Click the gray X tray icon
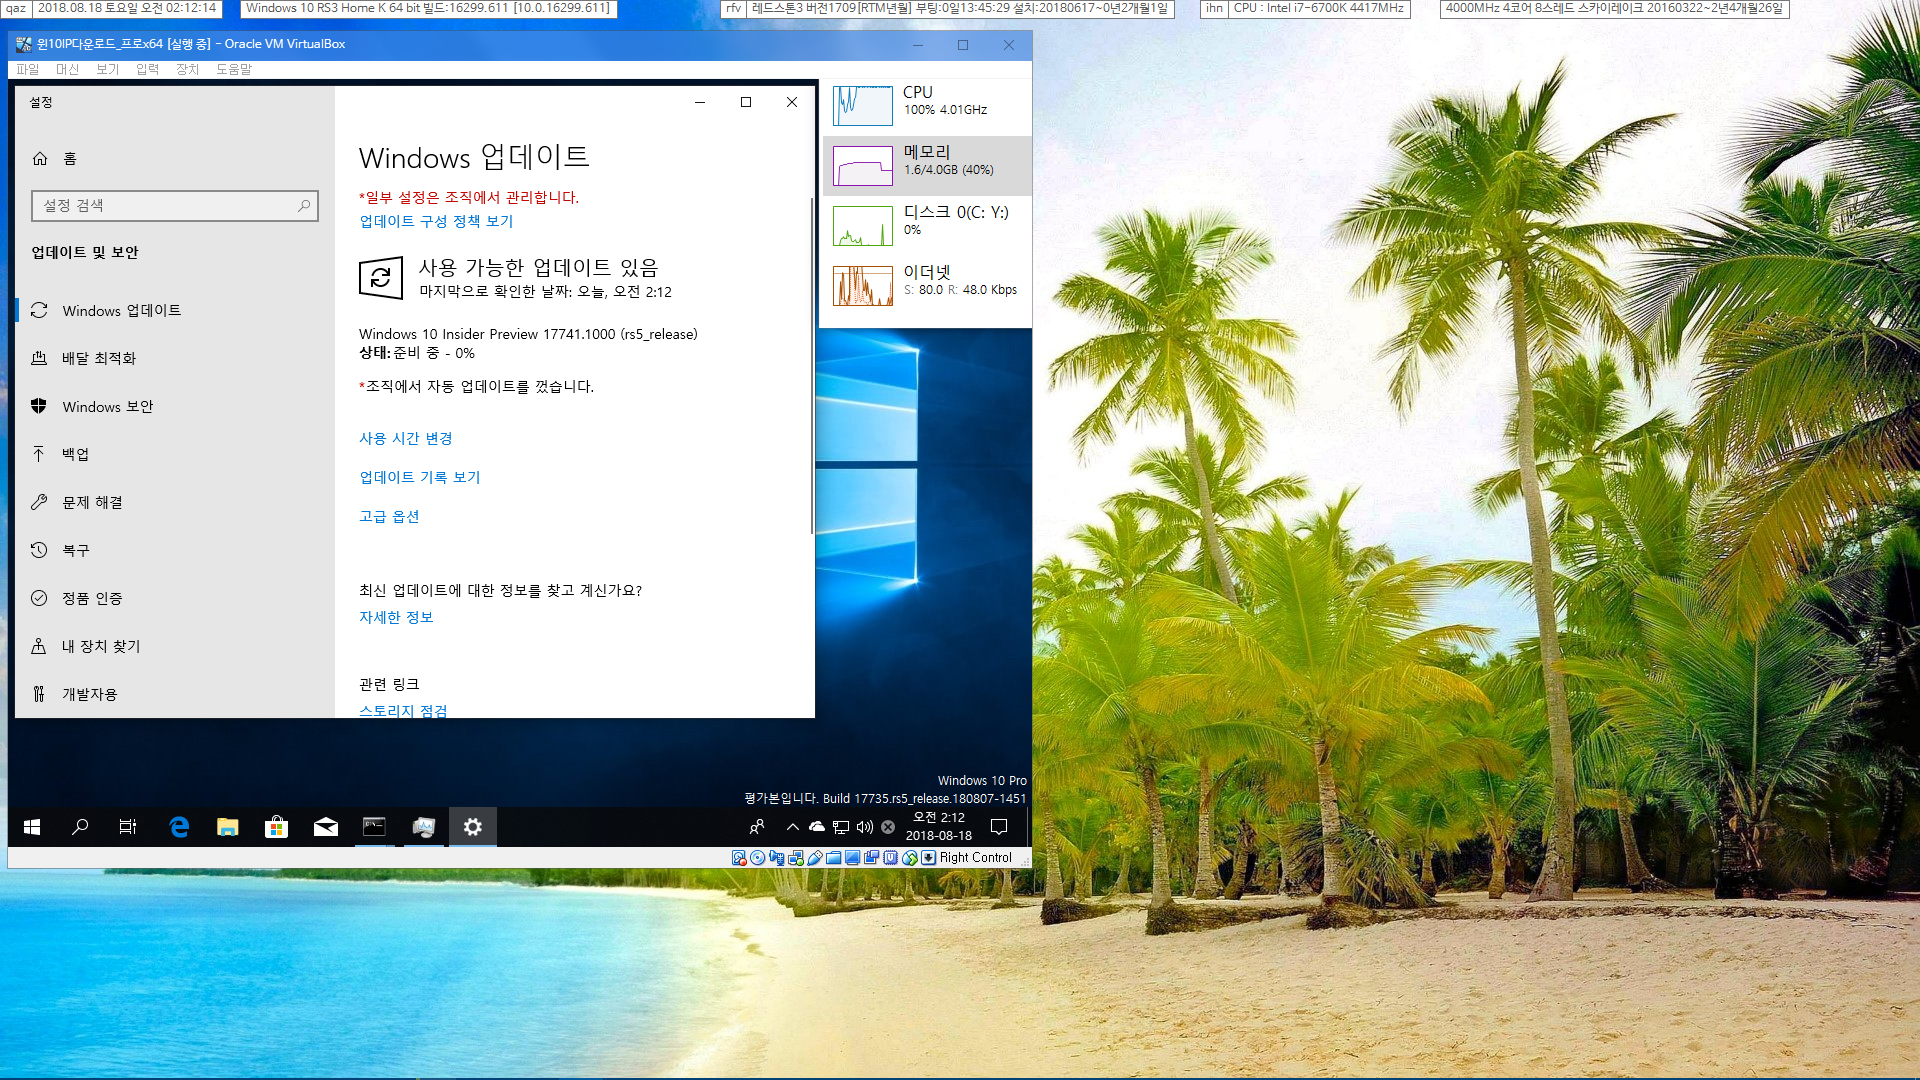The image size is (1920, 1080). click(887, 827)
